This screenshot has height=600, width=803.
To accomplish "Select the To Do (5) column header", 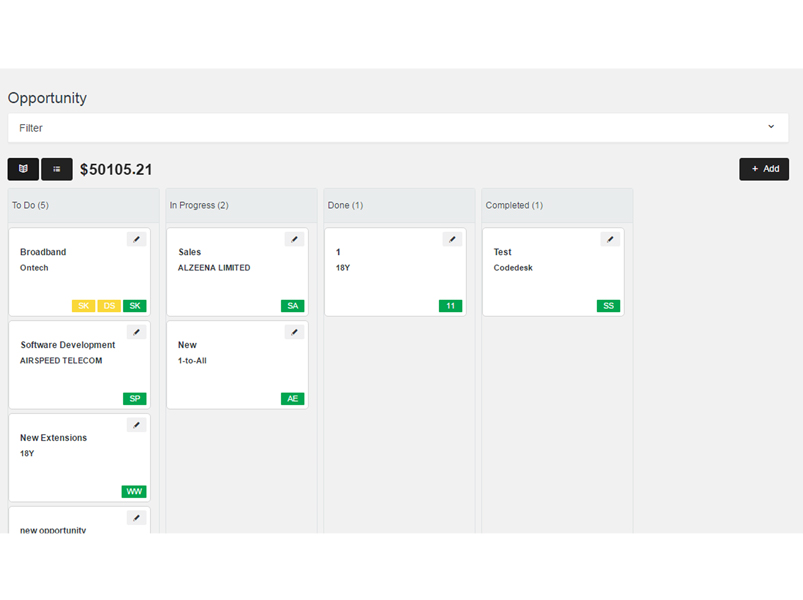I will (x=31, y=205).
